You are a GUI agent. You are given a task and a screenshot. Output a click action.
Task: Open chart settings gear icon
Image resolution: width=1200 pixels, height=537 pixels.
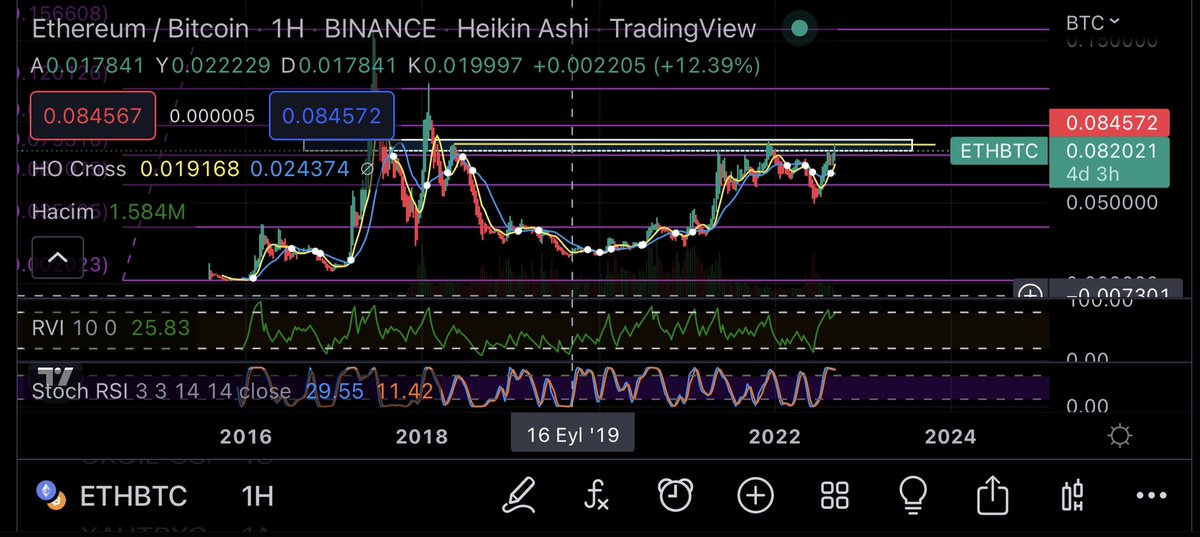click(x=1120, y=436)
